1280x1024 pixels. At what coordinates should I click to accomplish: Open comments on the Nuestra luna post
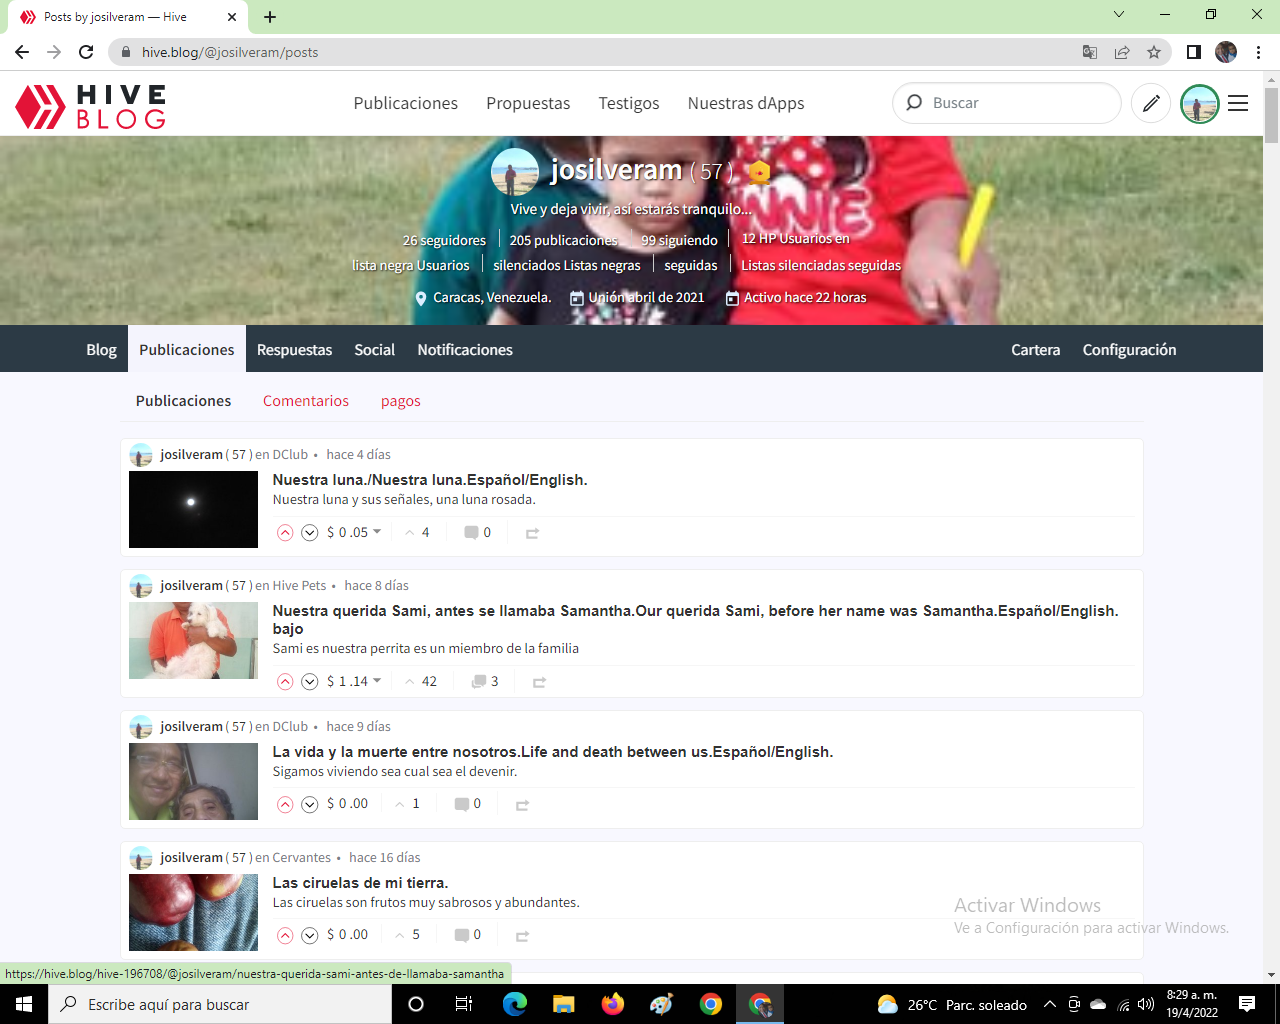[x=477, y=532]
